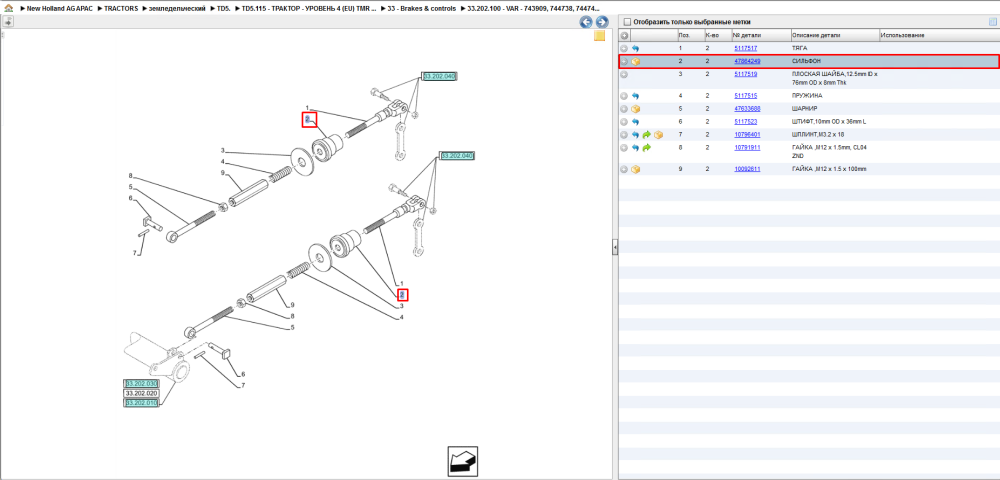Screen dimensions: 1000x480
Task: Open '33 - Brakes & controls' breadcrumb
Action: pyautogui.click(x=422, y=9)
